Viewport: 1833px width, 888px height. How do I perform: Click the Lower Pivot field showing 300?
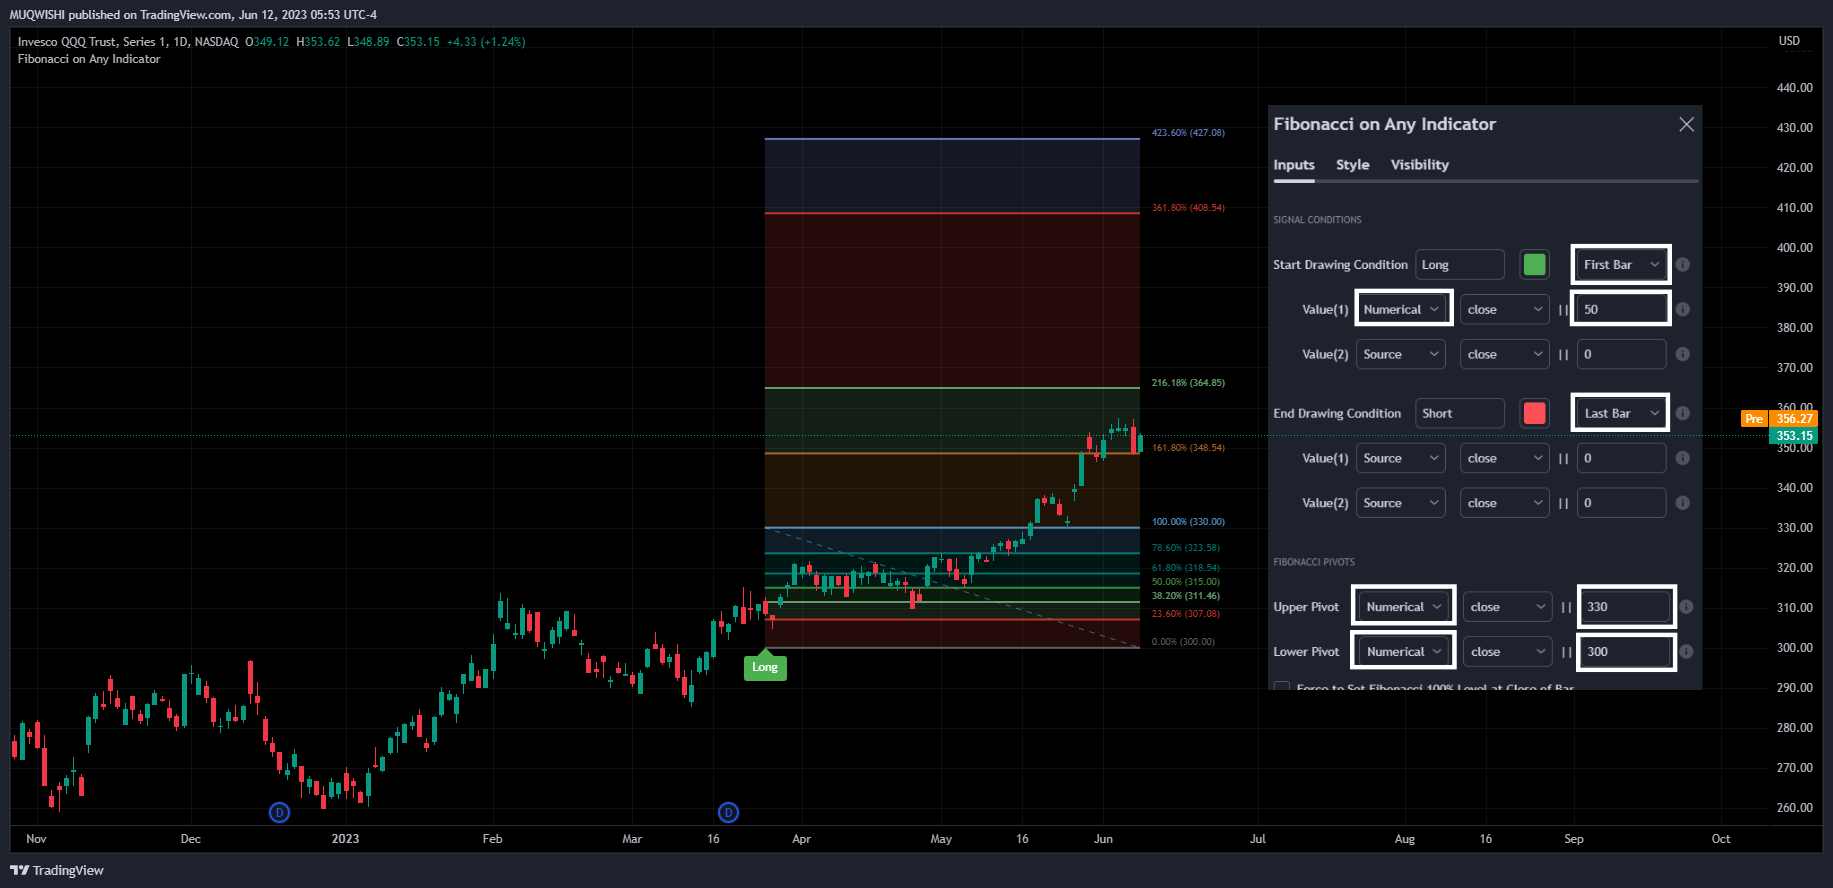coord(1625,652)
